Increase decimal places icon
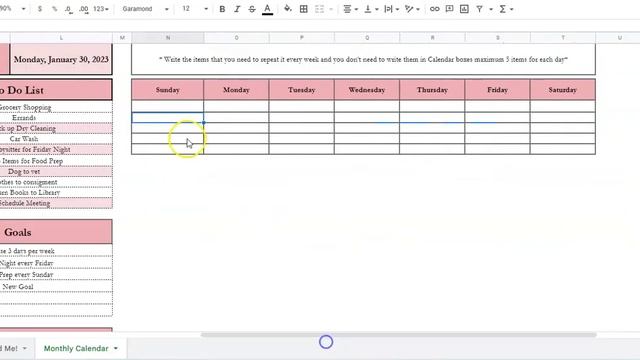 [x=84, y=9]
